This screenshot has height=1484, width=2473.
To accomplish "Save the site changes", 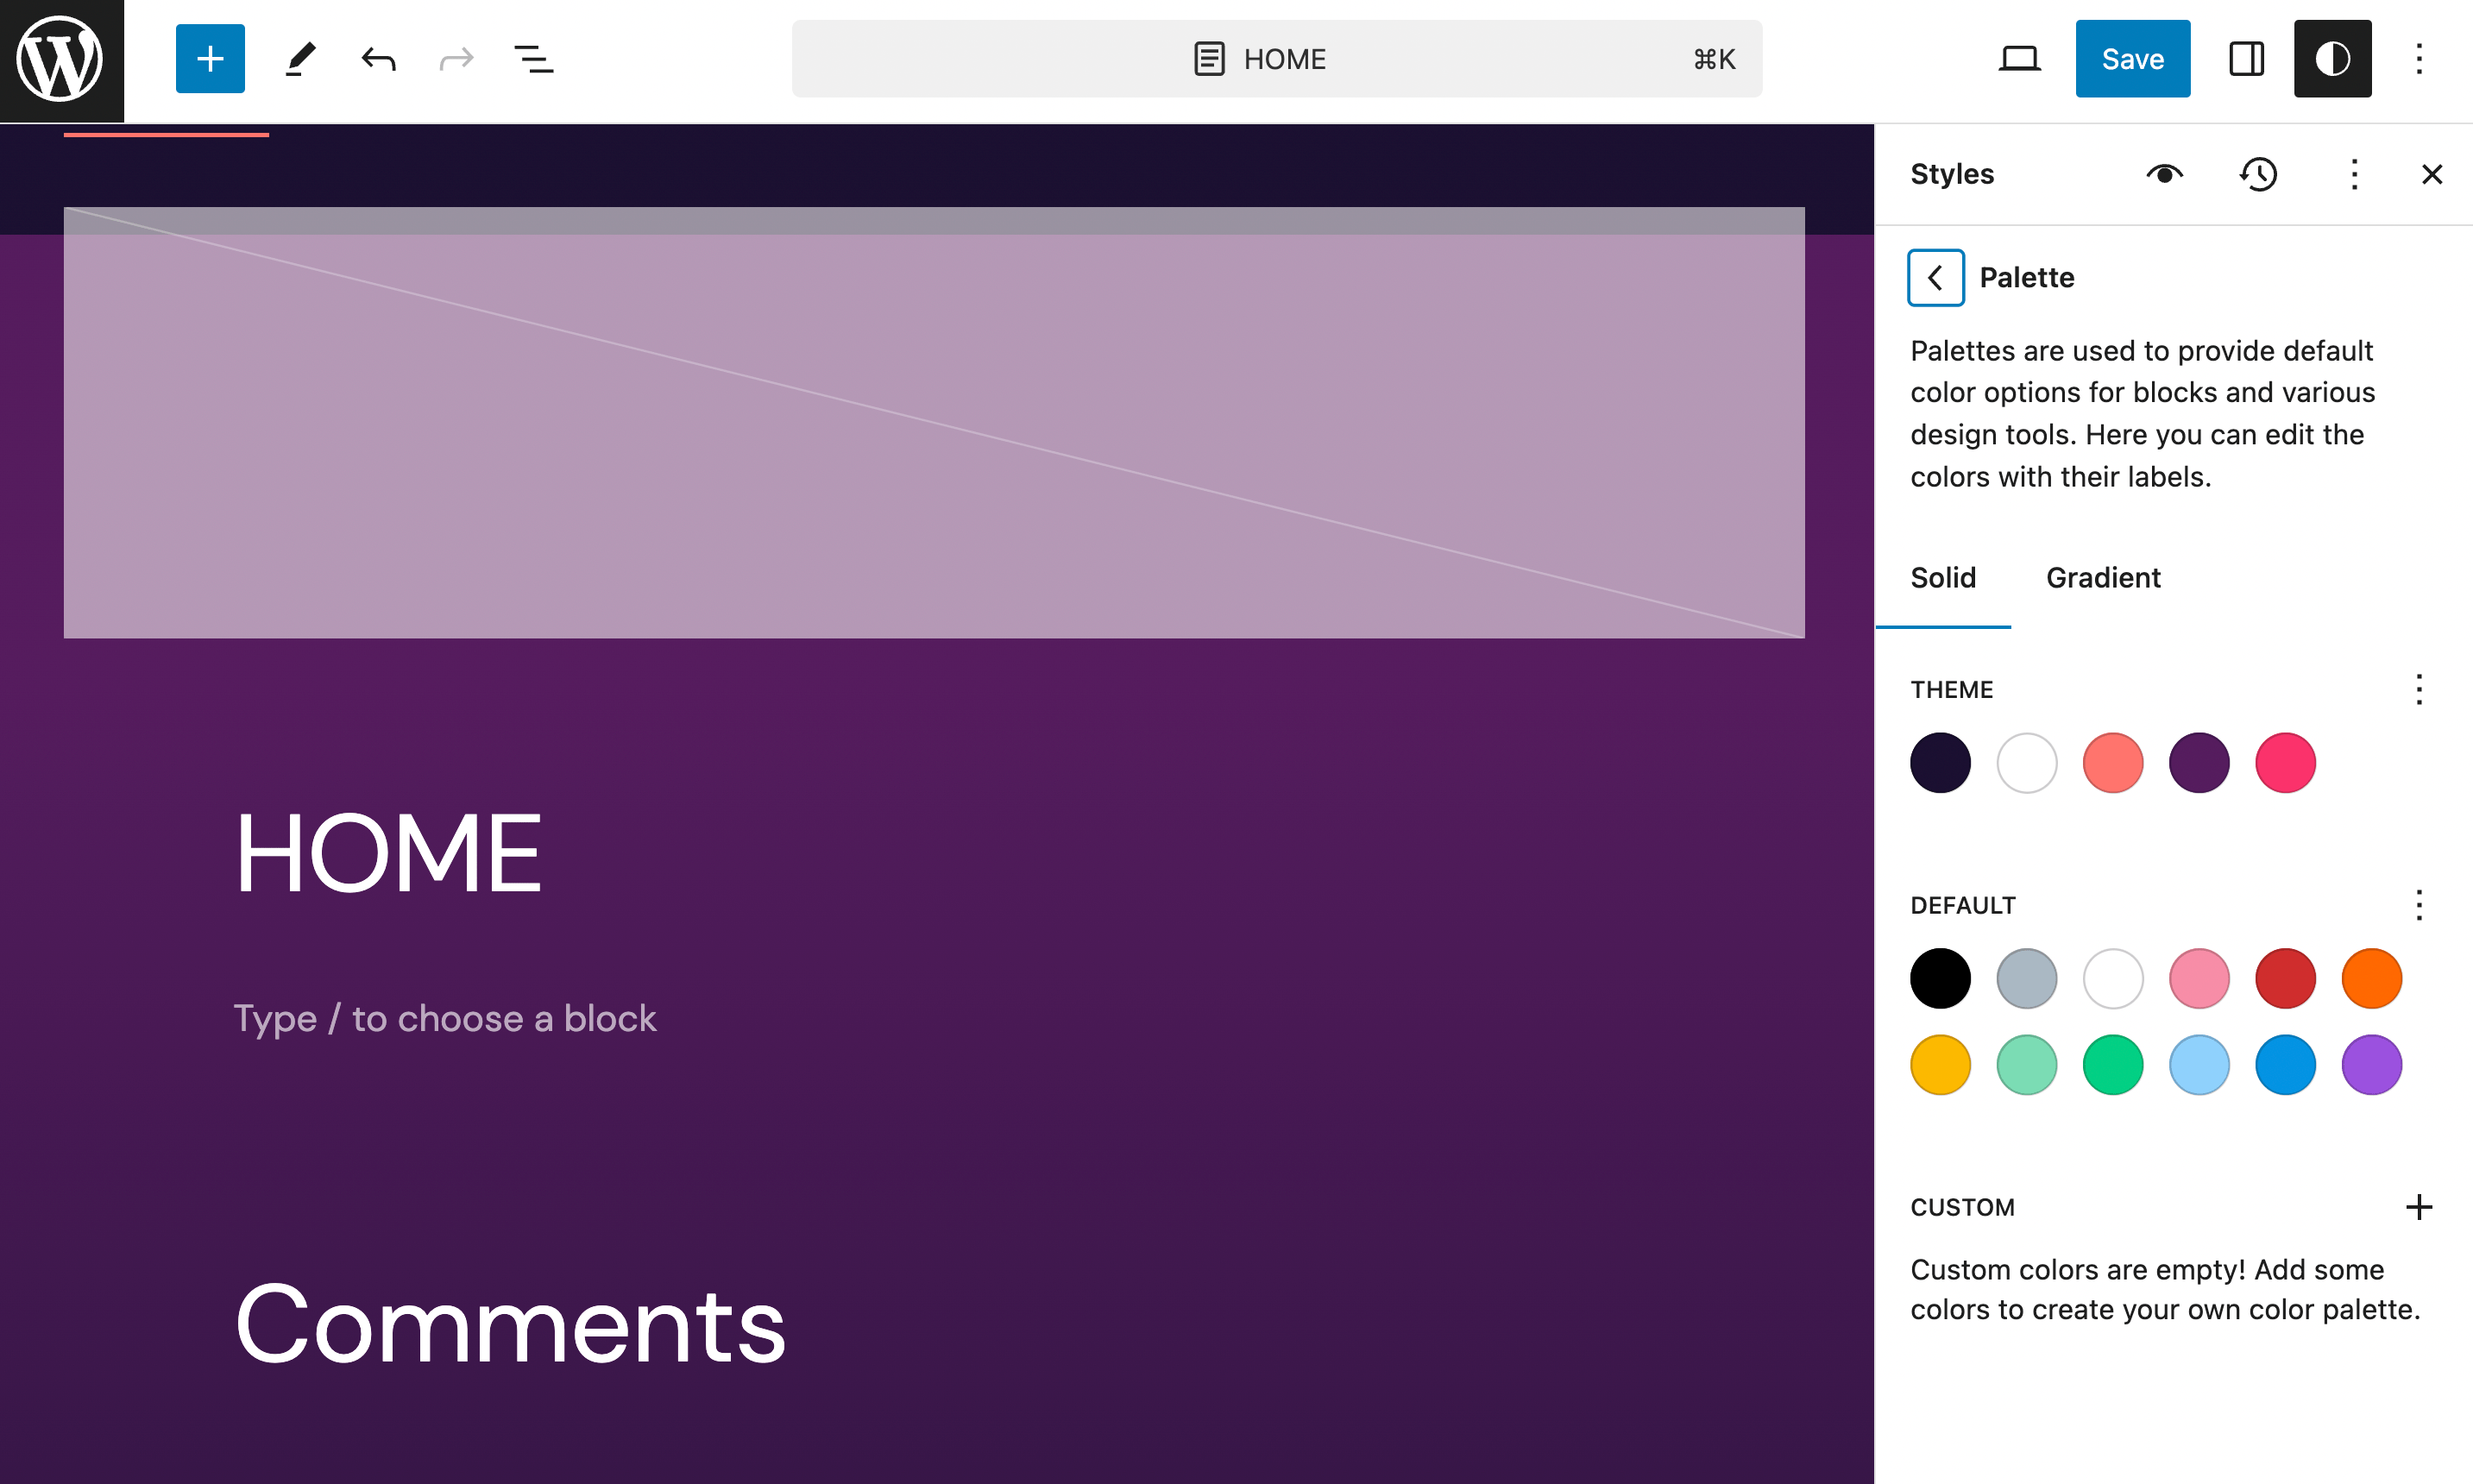I will (x=2132, y=58).
